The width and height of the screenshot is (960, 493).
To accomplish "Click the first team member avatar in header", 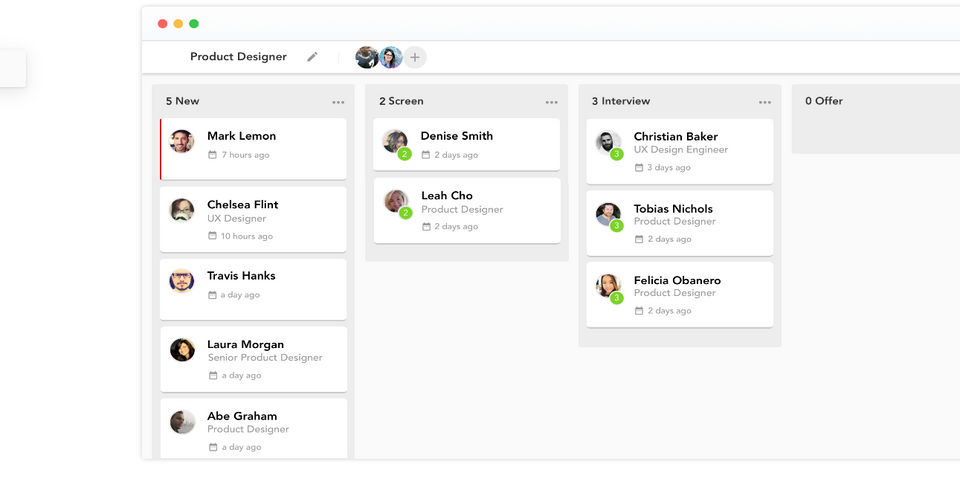I will [x=367, y=58].
